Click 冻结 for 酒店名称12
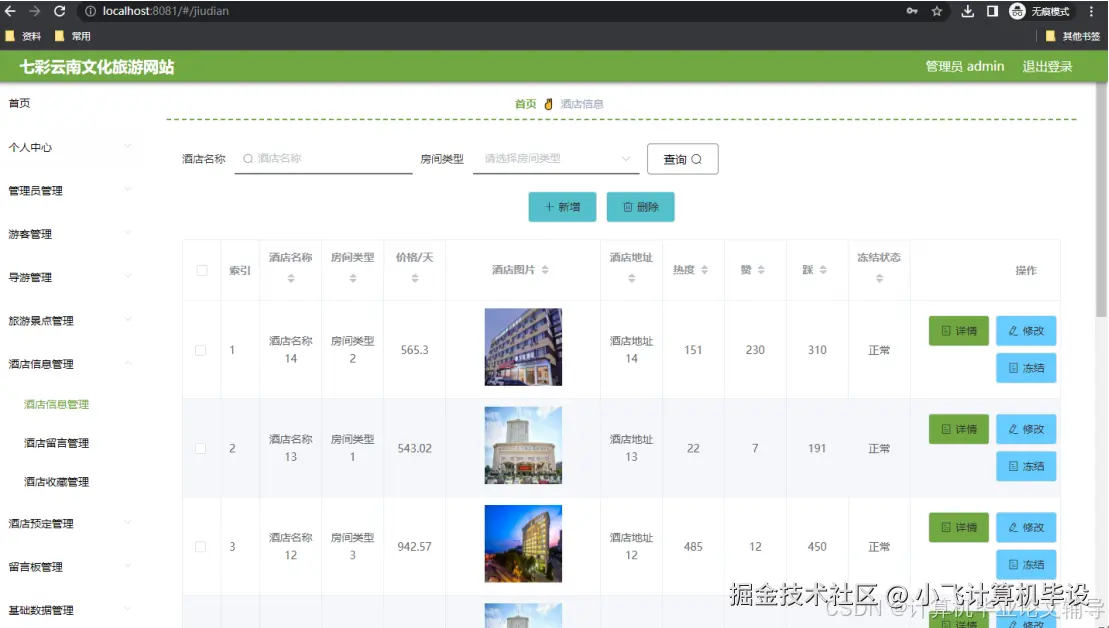The width and height of the screenshot is (1109, 628). [1026, 564]
